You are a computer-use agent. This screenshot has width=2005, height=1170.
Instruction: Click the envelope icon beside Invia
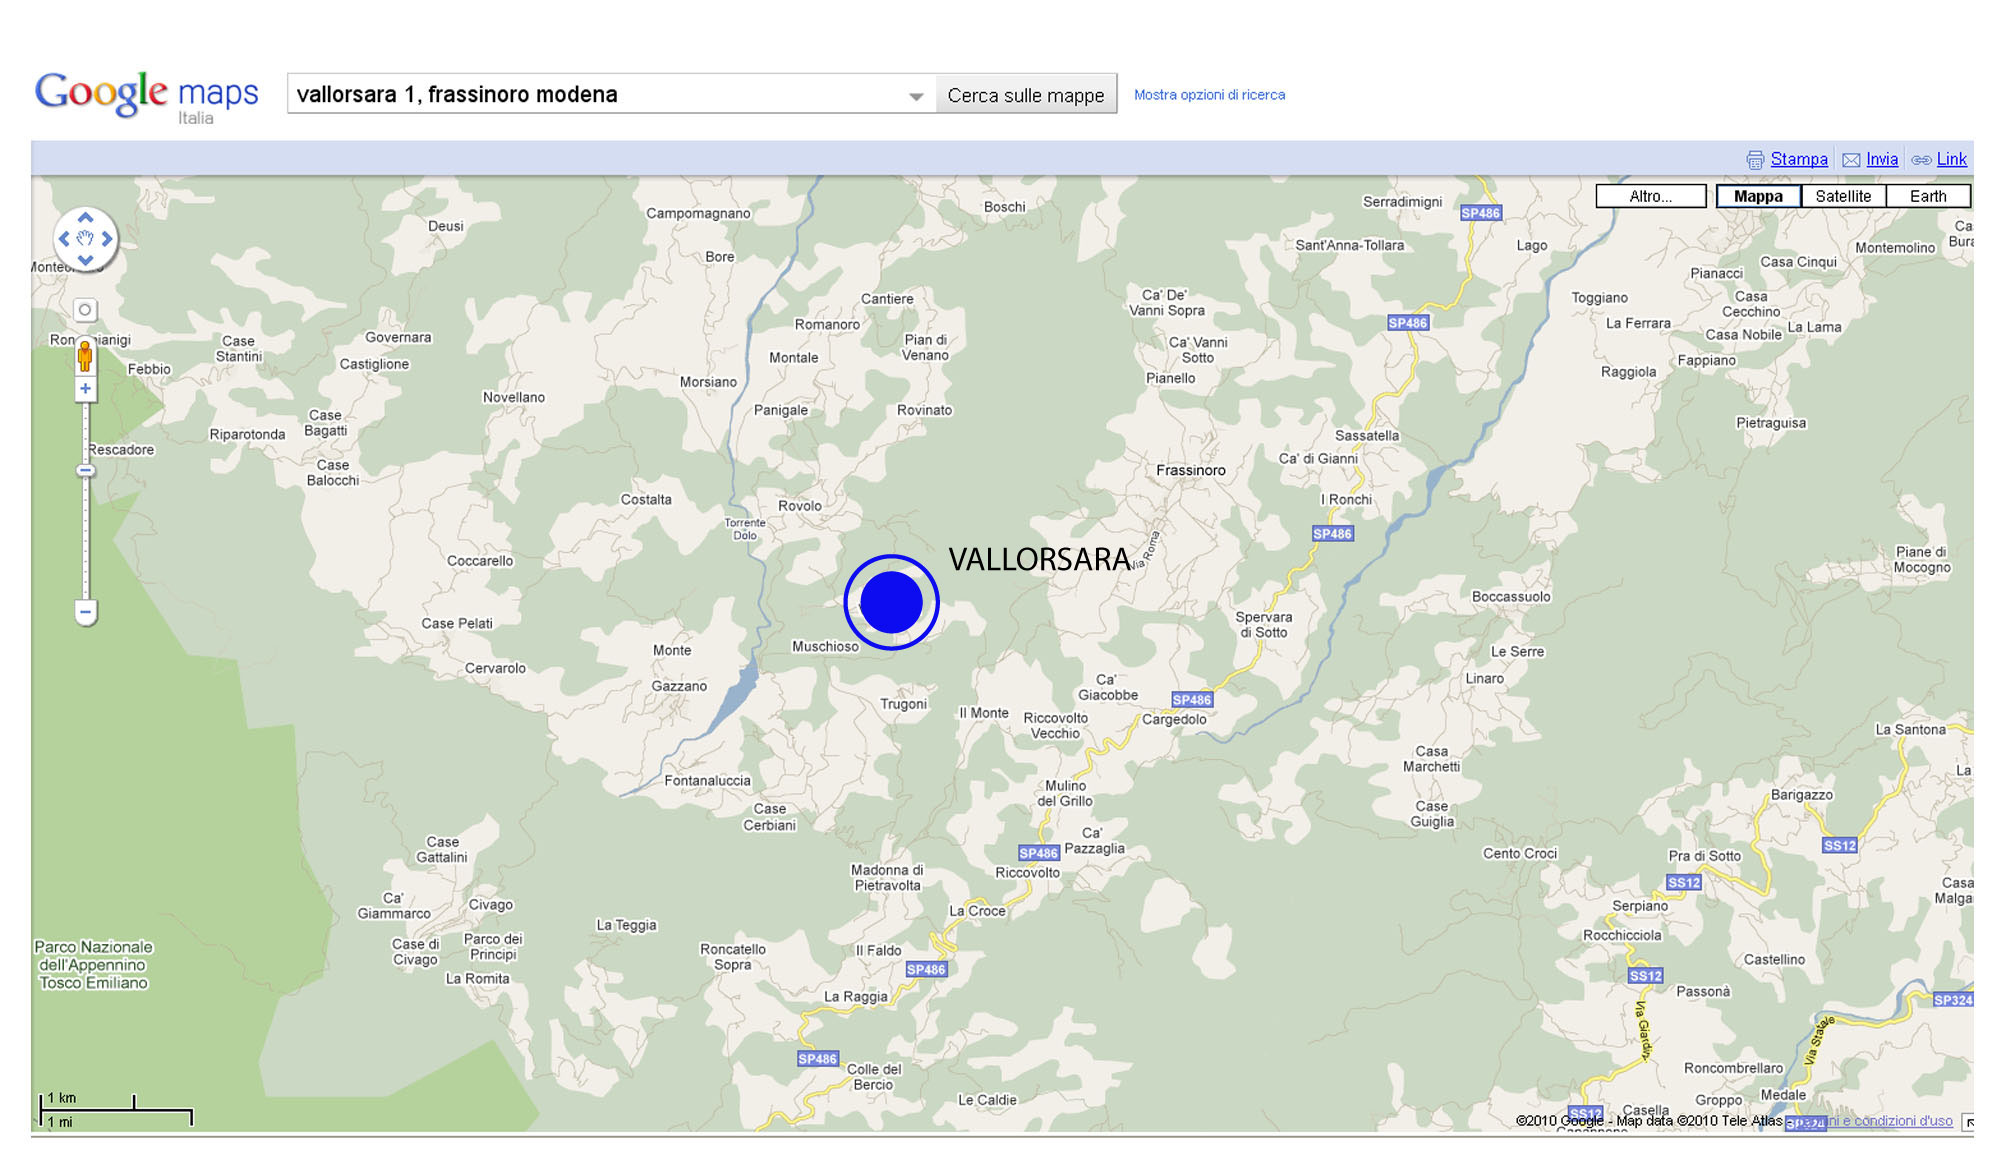(1851, 160)
